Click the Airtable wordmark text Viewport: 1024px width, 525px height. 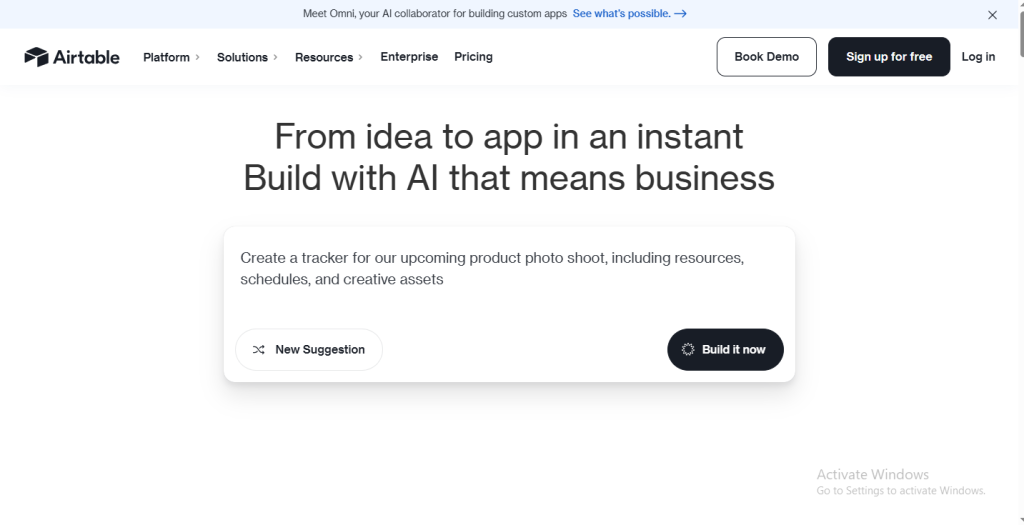87,57
